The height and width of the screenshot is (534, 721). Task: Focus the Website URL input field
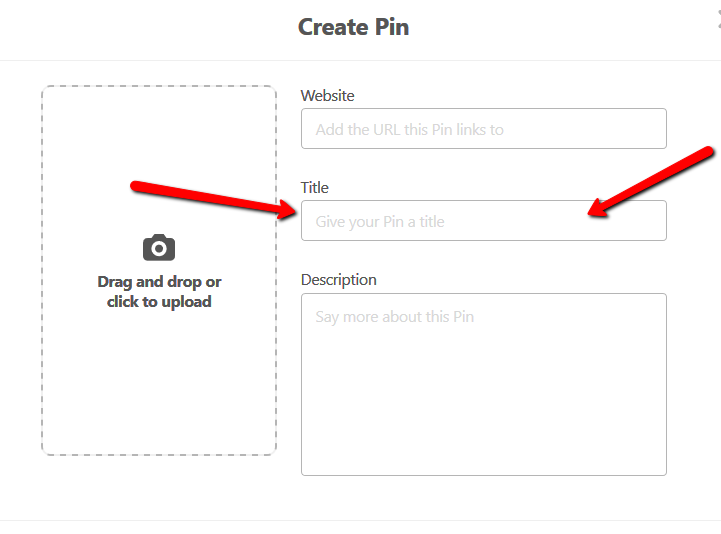click(x=483, y=129)
